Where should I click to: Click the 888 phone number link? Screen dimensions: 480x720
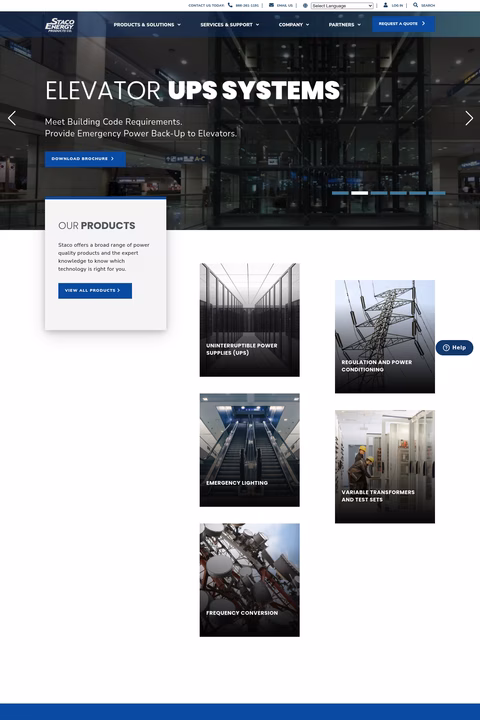(247, 6)
